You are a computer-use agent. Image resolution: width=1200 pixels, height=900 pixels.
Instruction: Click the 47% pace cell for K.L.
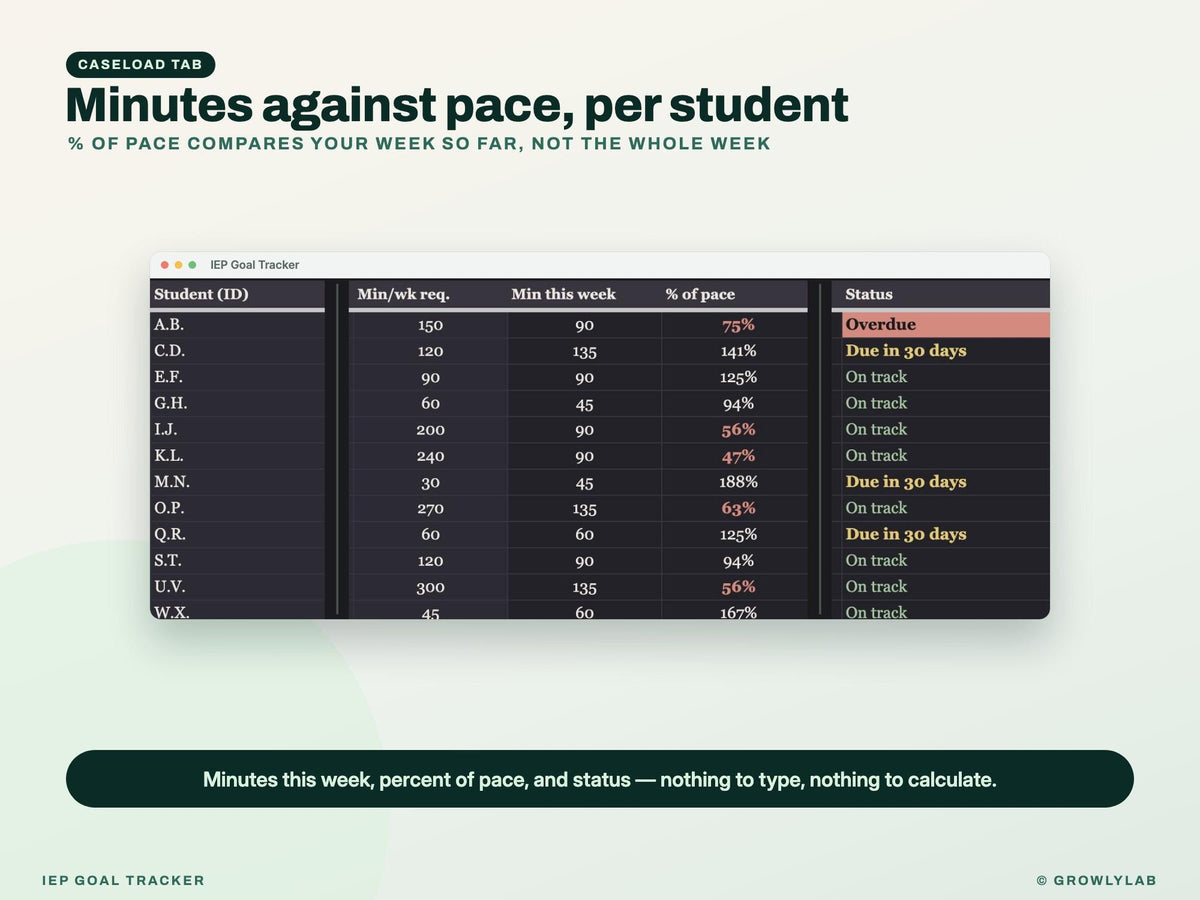point(734,455)
